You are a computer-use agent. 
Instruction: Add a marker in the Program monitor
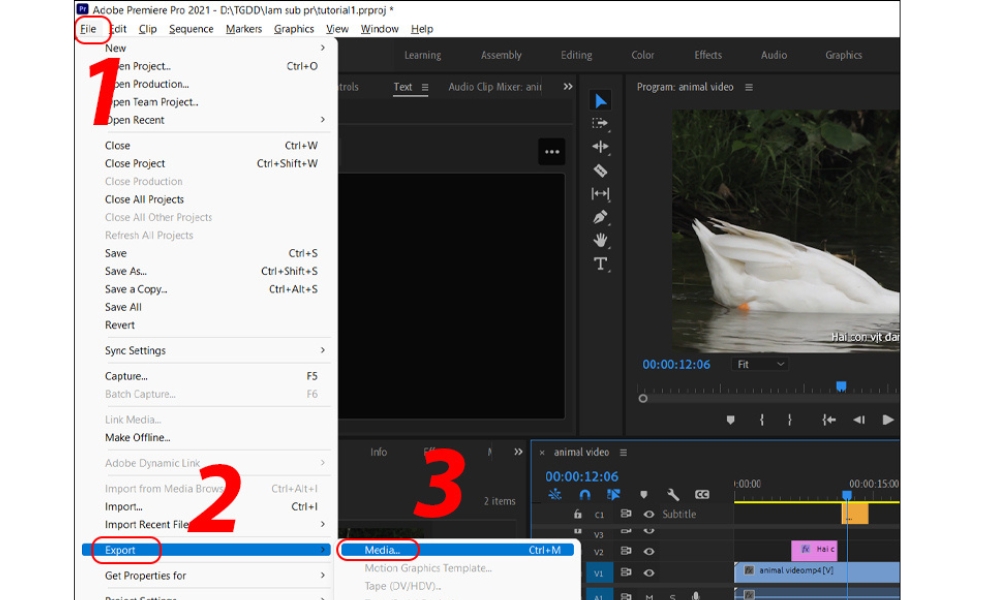tap(731, 420)
